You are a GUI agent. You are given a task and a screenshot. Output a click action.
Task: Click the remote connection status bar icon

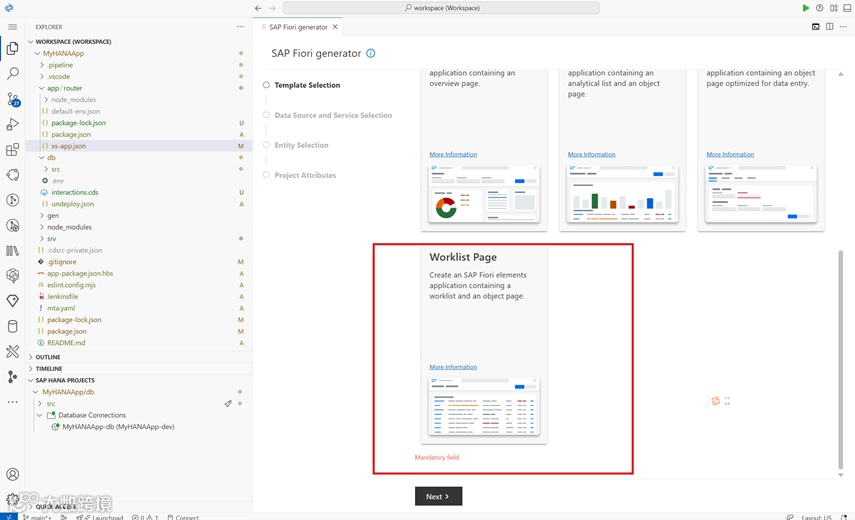tap(9, 517)
